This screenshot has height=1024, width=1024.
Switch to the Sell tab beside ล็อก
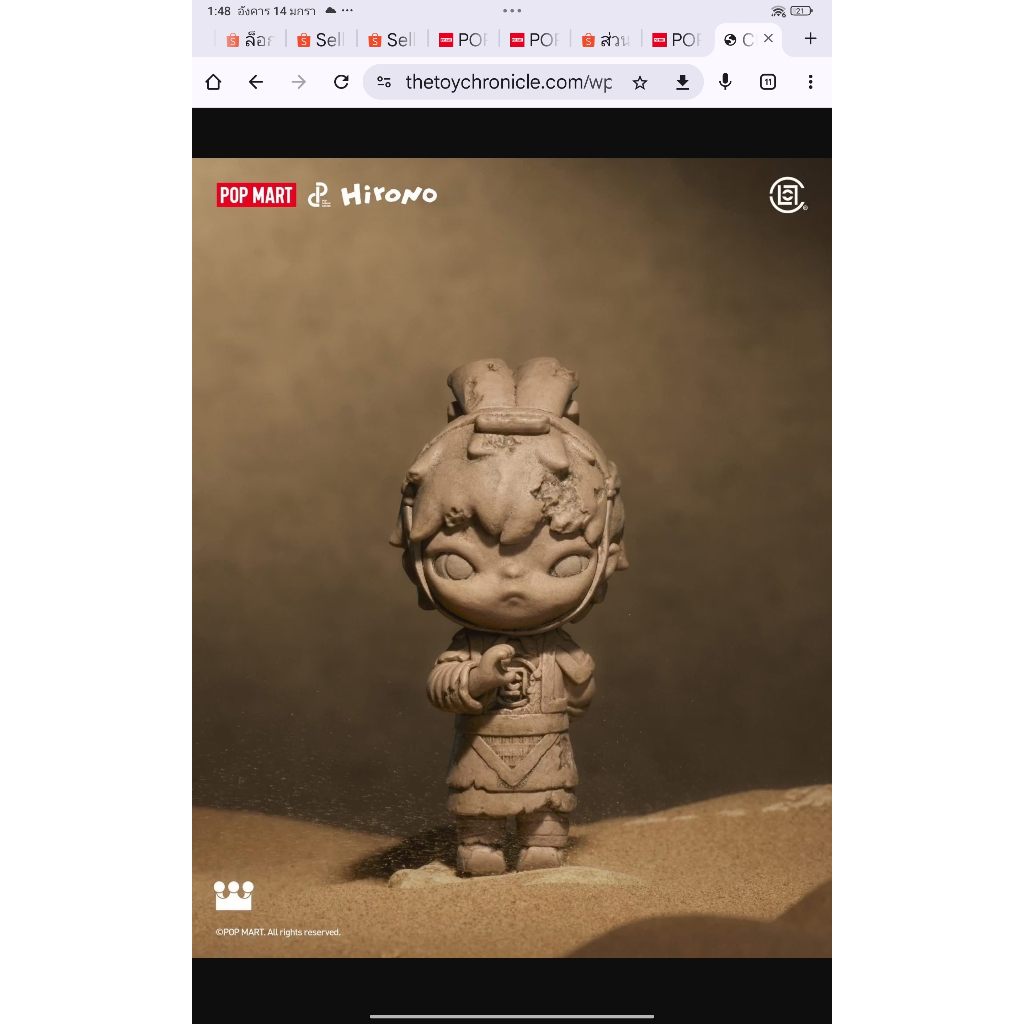pyautogui.click(x=321, y=40)
